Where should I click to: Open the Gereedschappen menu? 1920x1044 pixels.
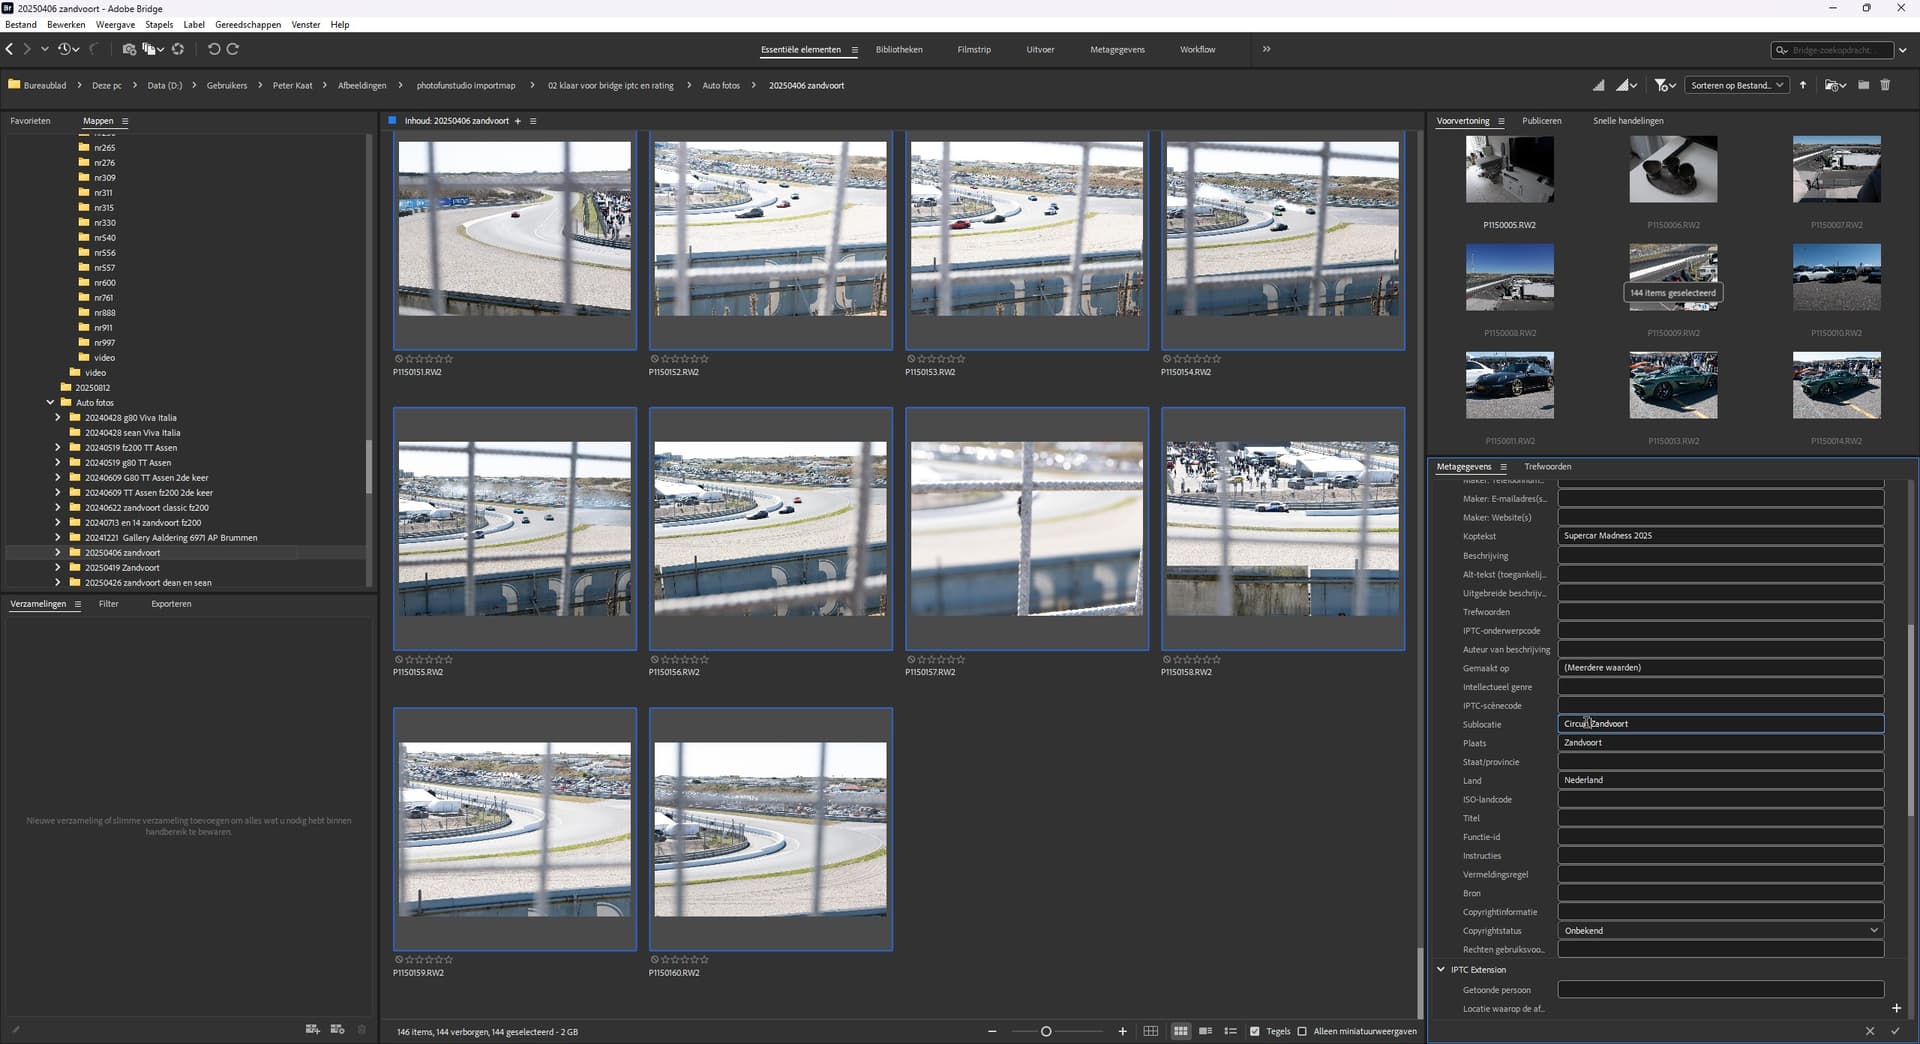click(247, 24)
